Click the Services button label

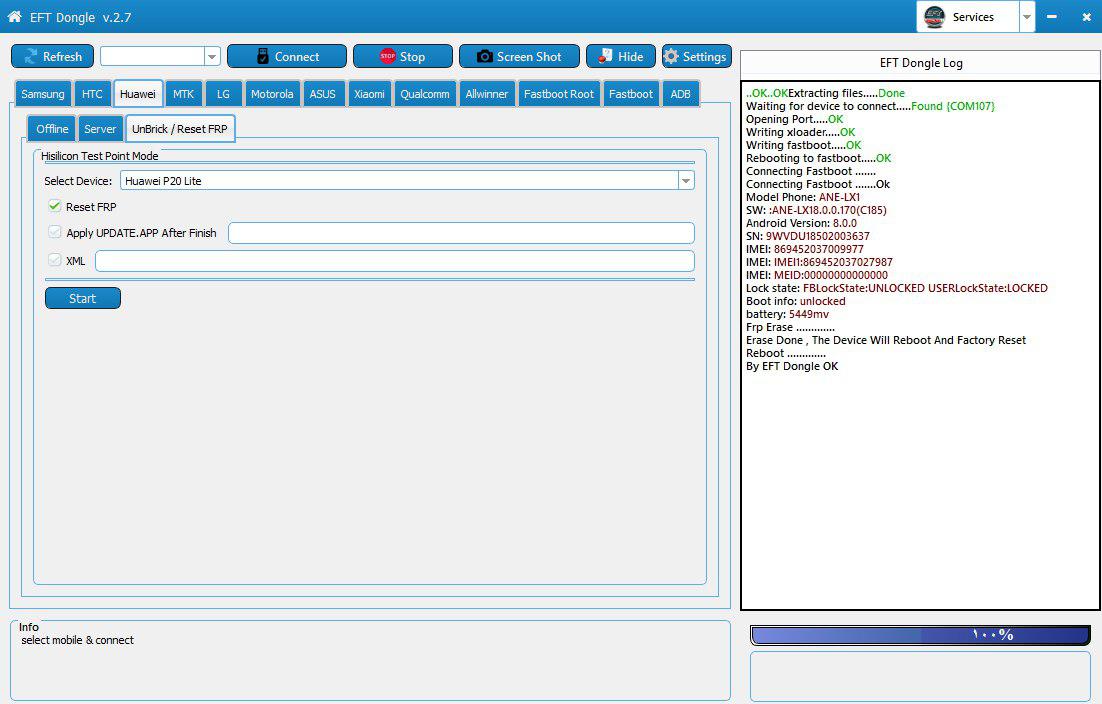click(x=973, y=17)
